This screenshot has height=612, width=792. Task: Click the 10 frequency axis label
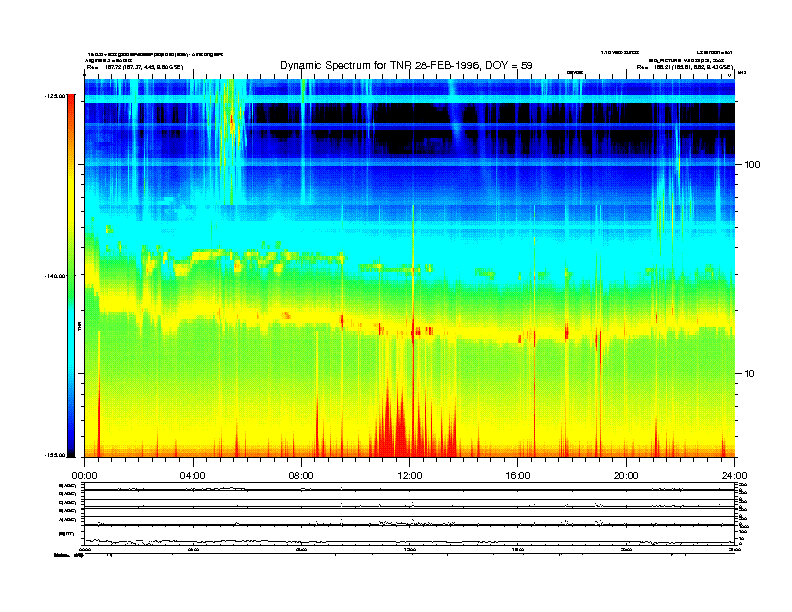750,374
